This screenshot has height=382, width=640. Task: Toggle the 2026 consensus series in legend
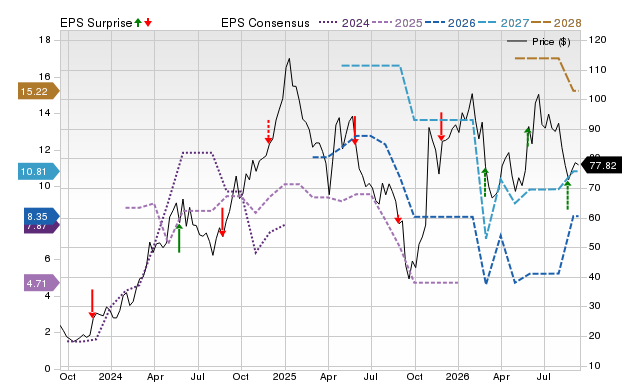(450, 23)
